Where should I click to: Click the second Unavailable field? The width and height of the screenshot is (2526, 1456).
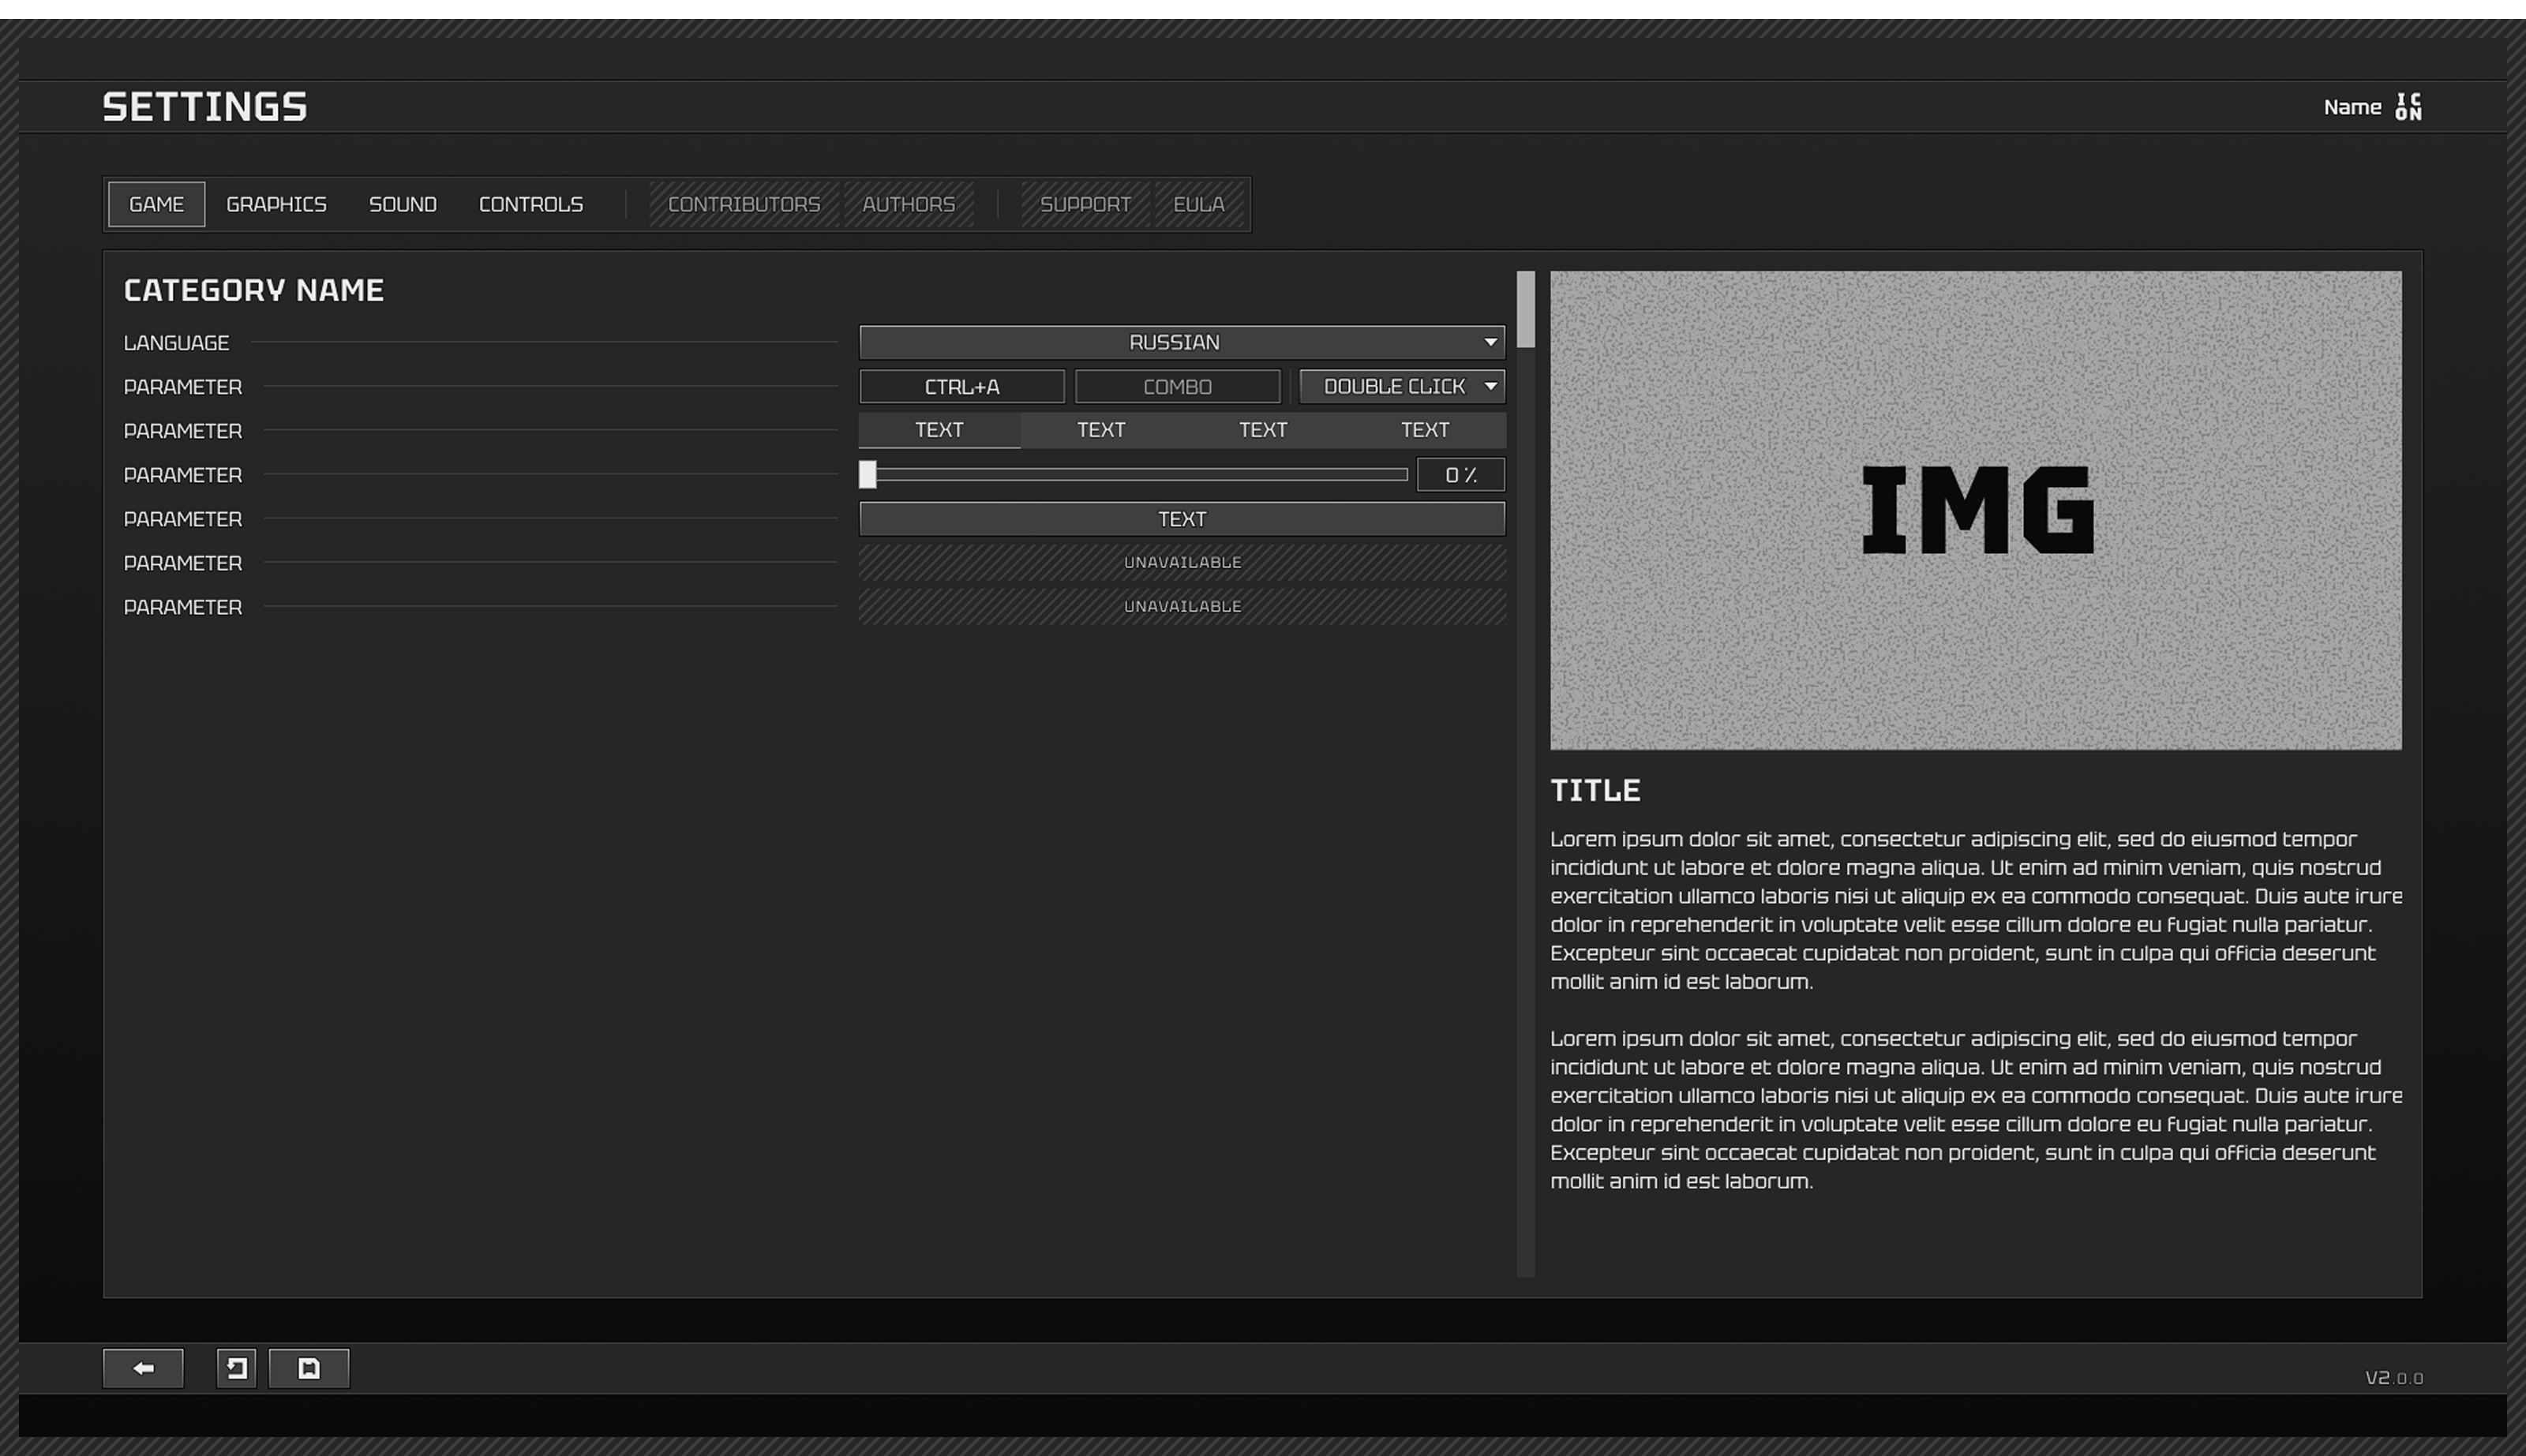[1182, 606]
